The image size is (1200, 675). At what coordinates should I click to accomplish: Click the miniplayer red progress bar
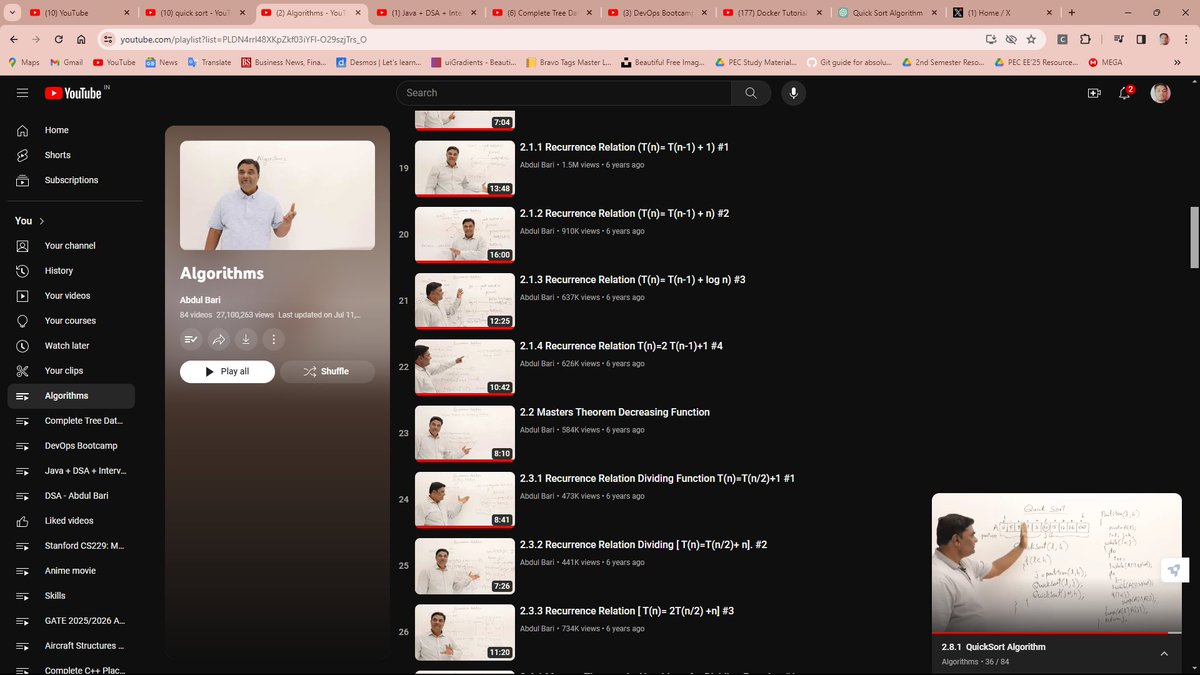(1056, 633)
